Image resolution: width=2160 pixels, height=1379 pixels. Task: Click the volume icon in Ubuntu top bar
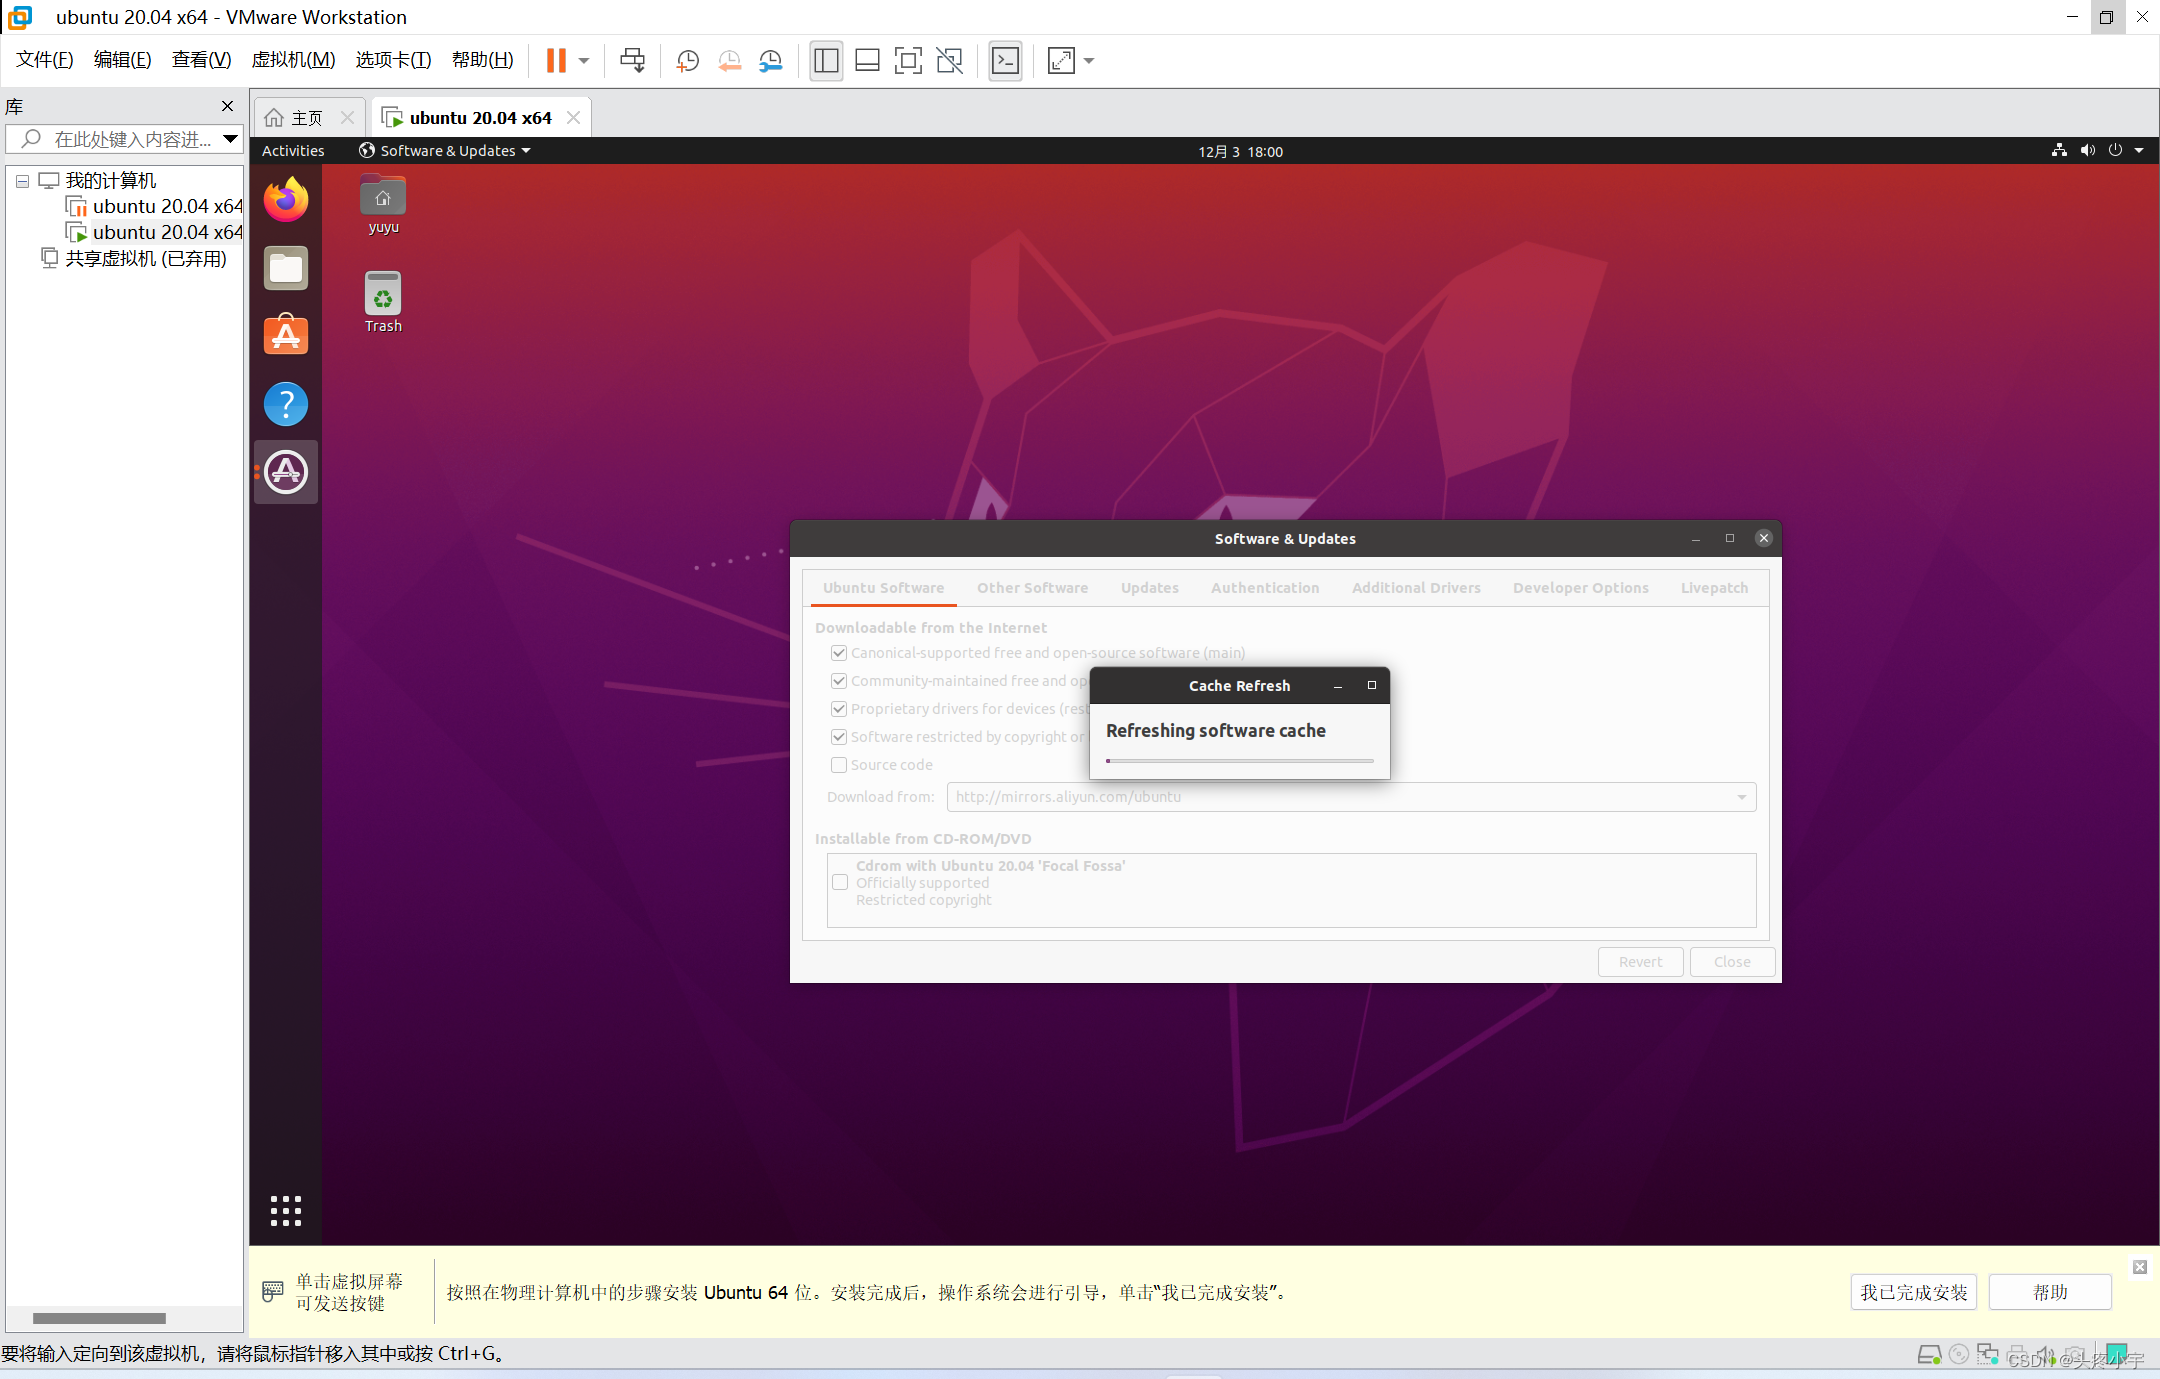point(2088,150)
